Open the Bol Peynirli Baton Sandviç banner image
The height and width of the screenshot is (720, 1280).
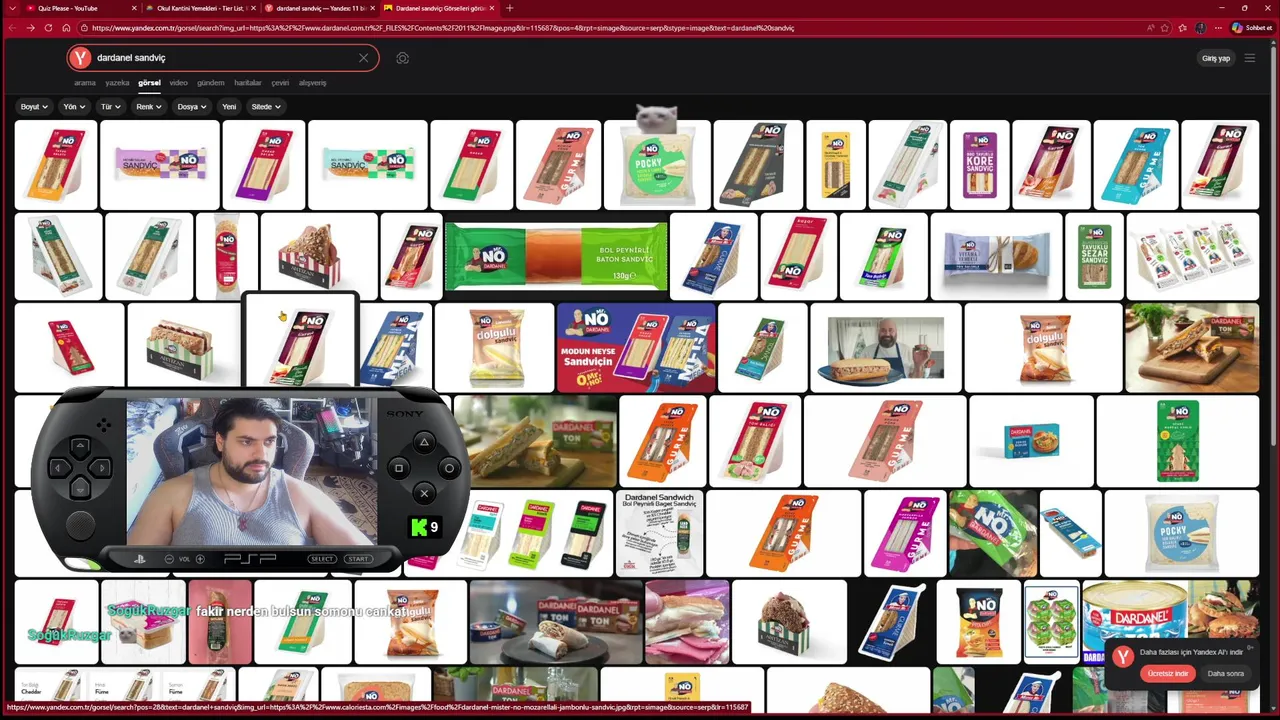pyautogui.click(x=556, y=257)
